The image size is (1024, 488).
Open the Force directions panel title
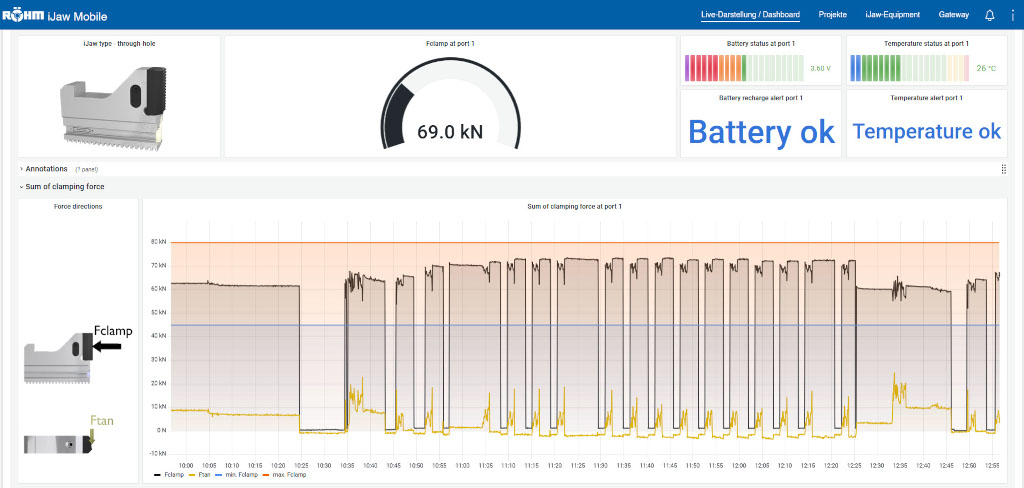pos(78,206)
